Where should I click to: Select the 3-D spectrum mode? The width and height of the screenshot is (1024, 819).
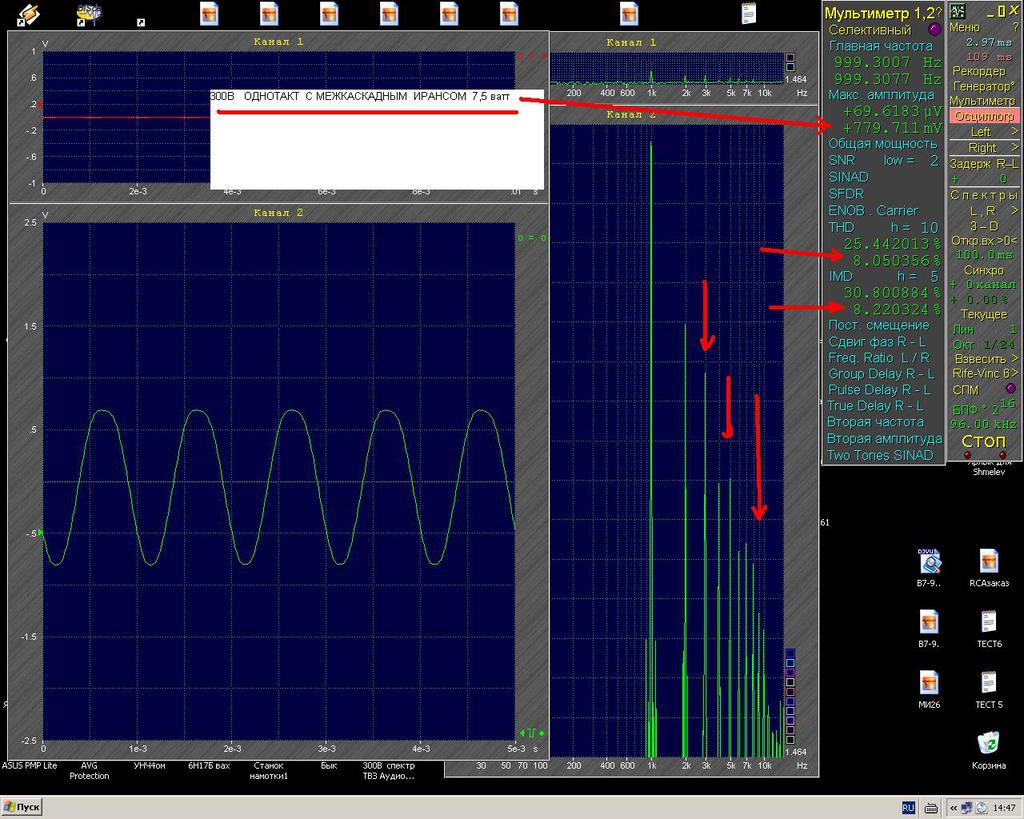[983, 226]
